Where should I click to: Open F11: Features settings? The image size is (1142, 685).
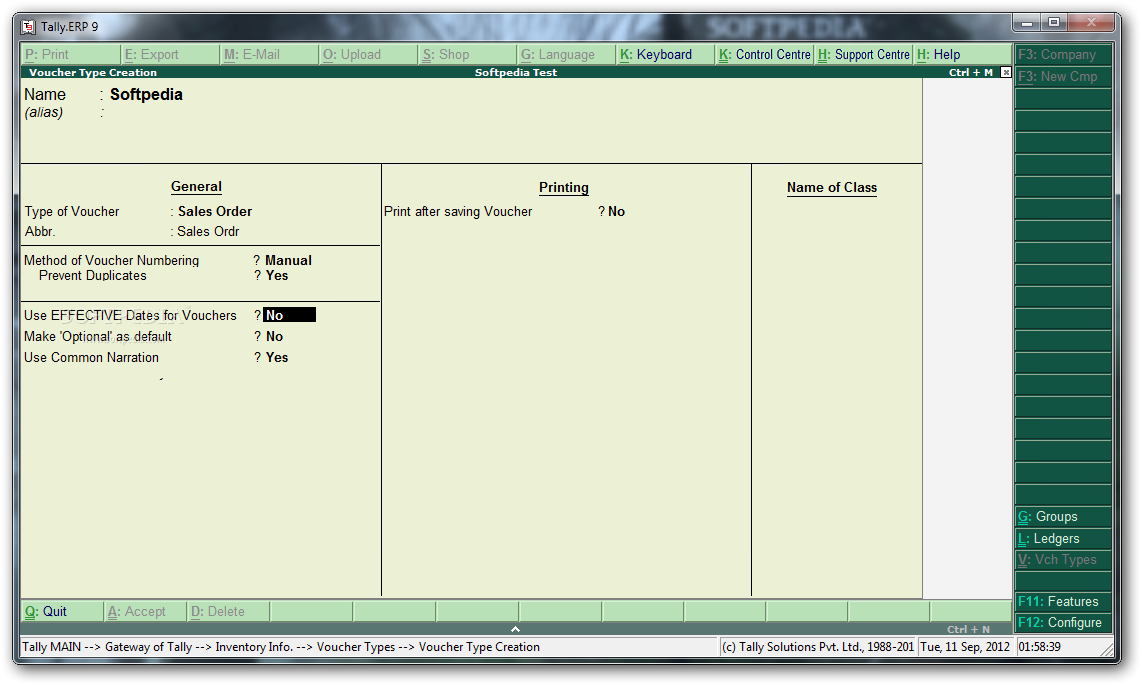pos(1063,601)
